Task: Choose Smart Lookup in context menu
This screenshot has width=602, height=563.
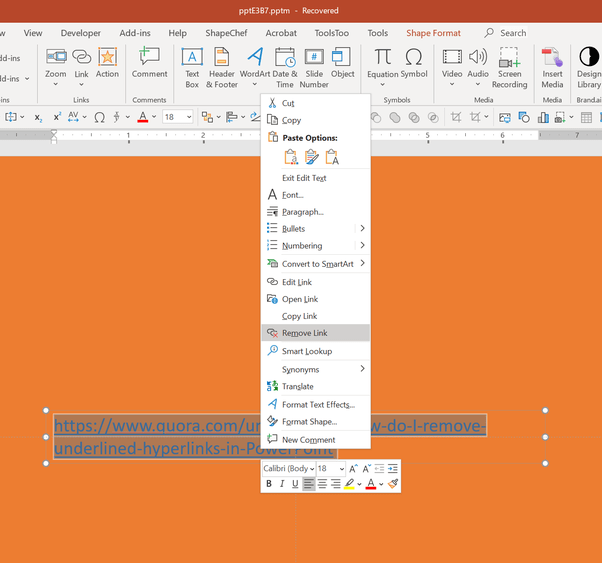Action: (x=316, y=351)
